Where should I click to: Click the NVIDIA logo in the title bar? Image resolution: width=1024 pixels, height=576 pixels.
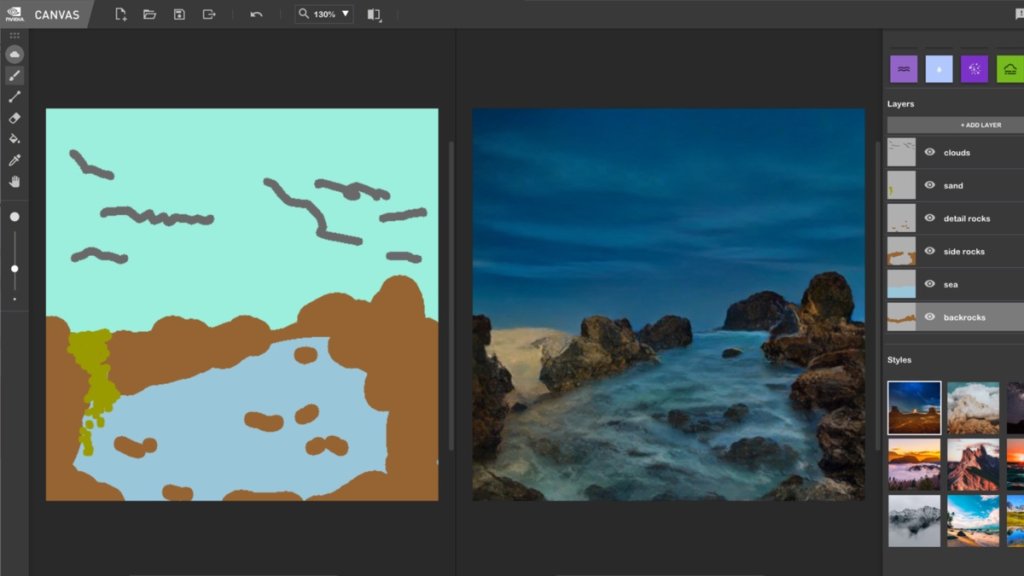[14, 14]
